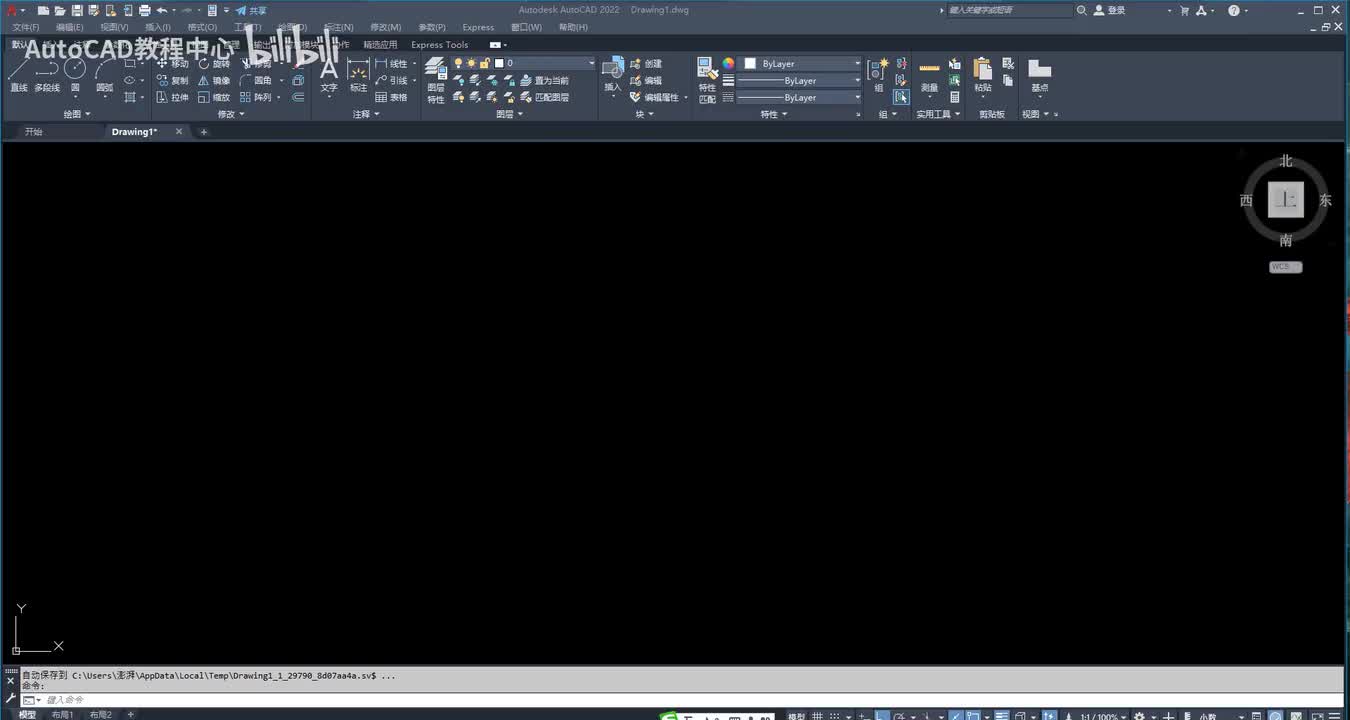Open the Text (文字) annotation tool

pos(329,76)
